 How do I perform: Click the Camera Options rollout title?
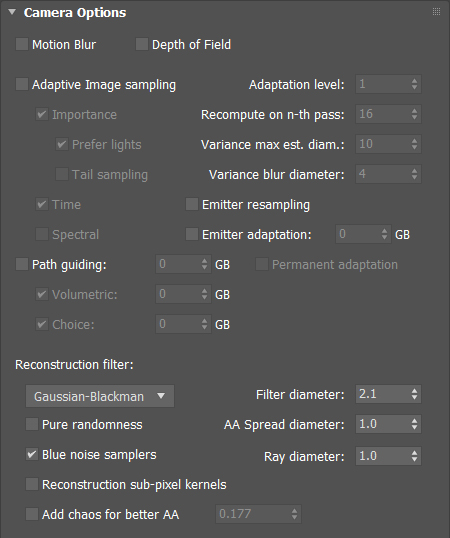point(75,13)
